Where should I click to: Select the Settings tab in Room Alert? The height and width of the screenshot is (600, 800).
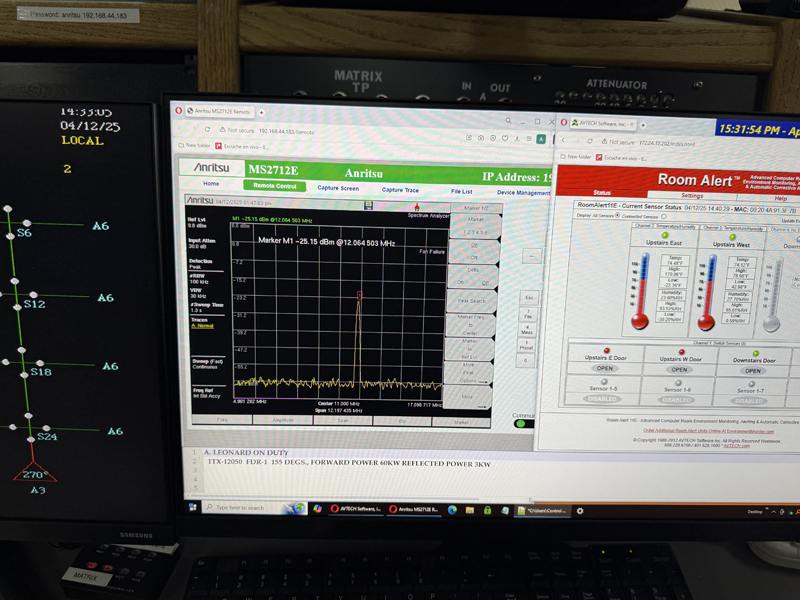692,195
